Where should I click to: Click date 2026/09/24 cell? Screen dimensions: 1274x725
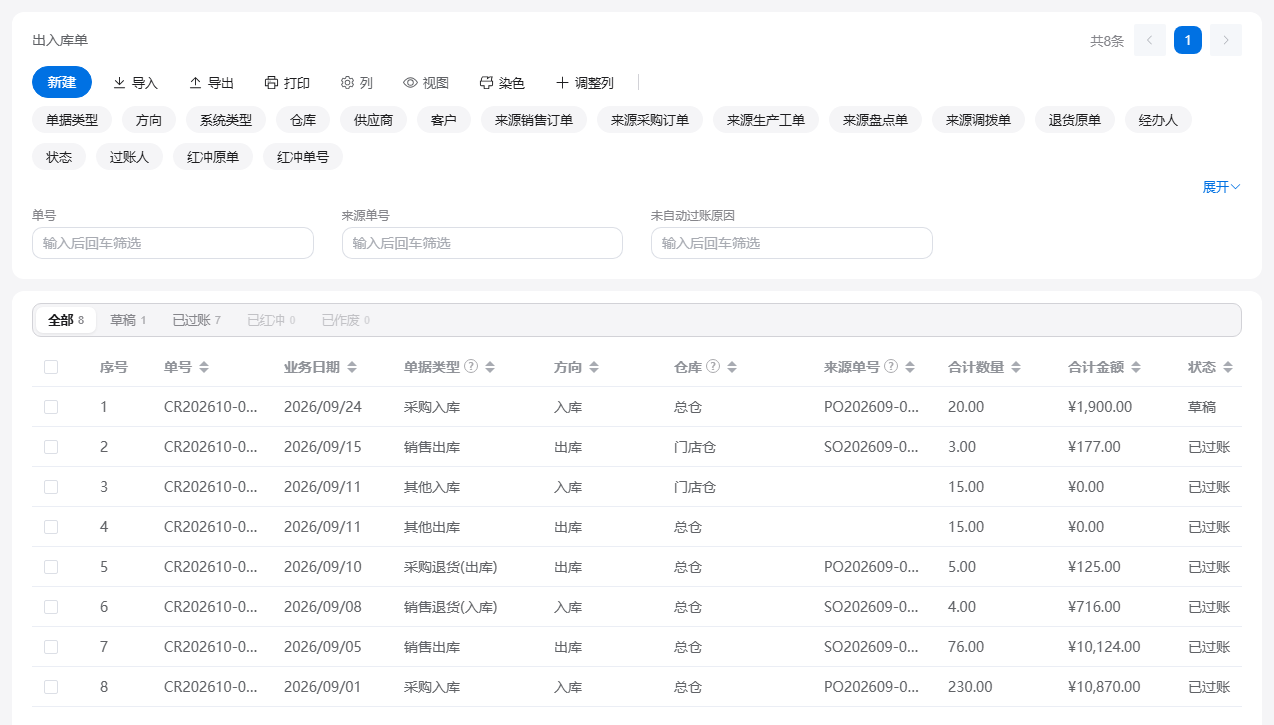(323, 407)
